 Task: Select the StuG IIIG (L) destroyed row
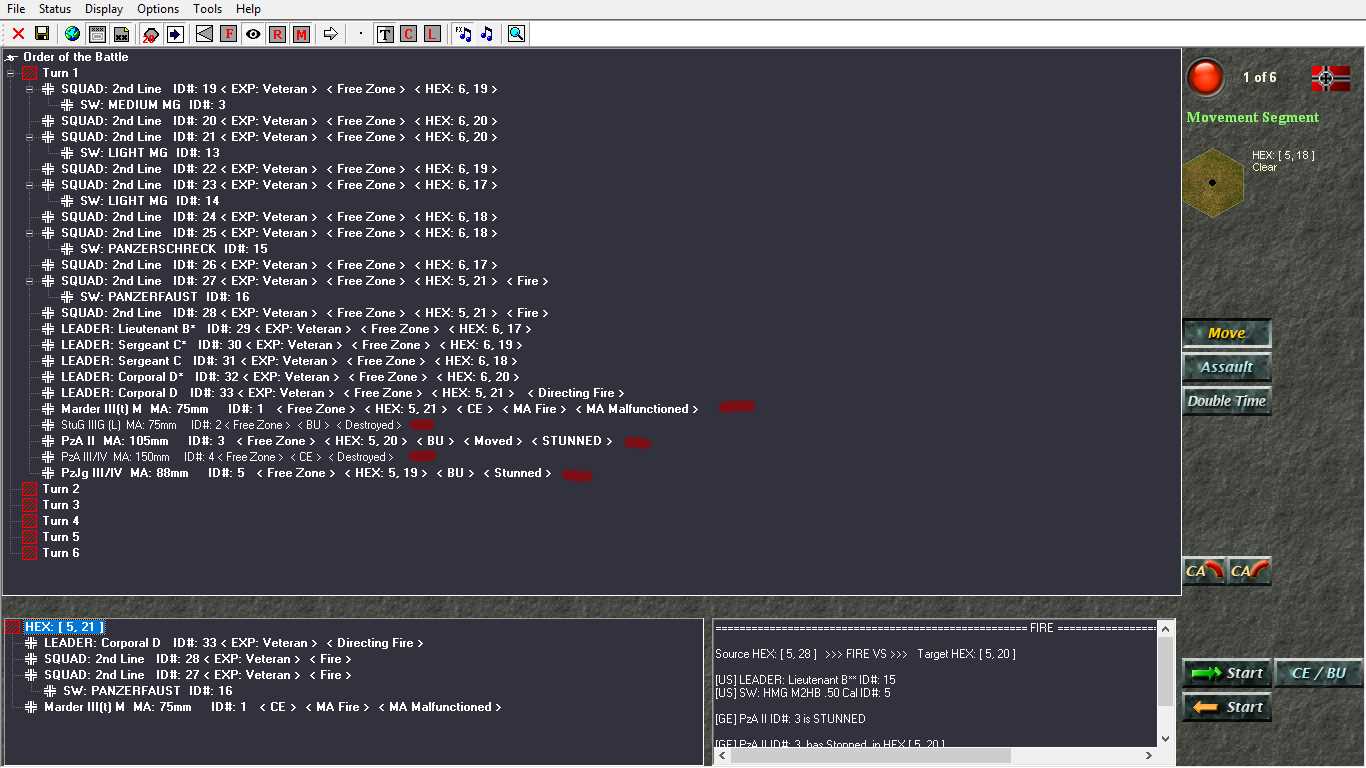tap(231, 425)
